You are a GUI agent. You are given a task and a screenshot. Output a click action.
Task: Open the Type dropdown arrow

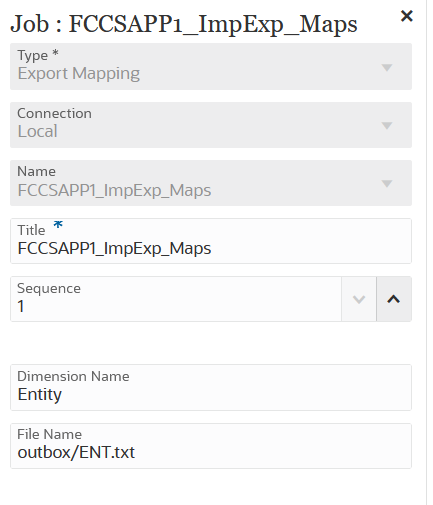tap(387, 68)
